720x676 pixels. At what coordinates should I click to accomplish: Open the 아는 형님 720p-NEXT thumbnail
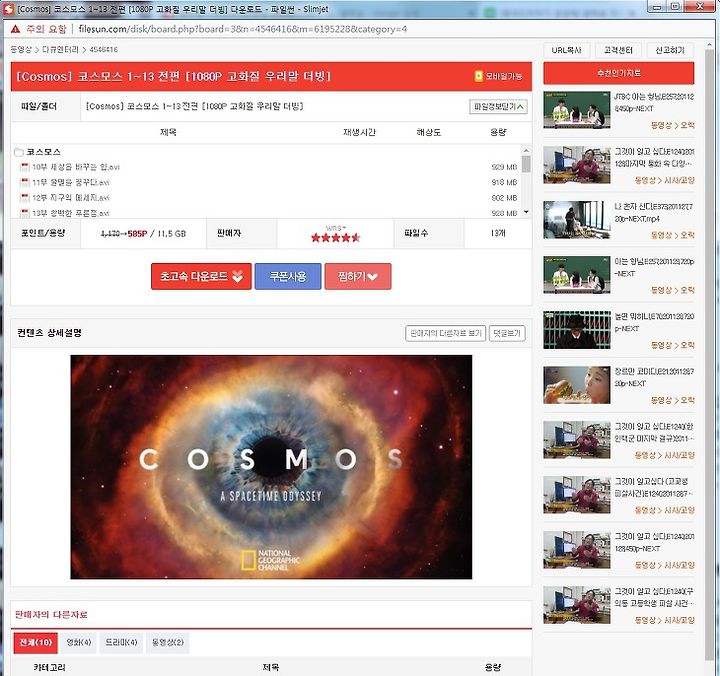click(x=577, y=275)
